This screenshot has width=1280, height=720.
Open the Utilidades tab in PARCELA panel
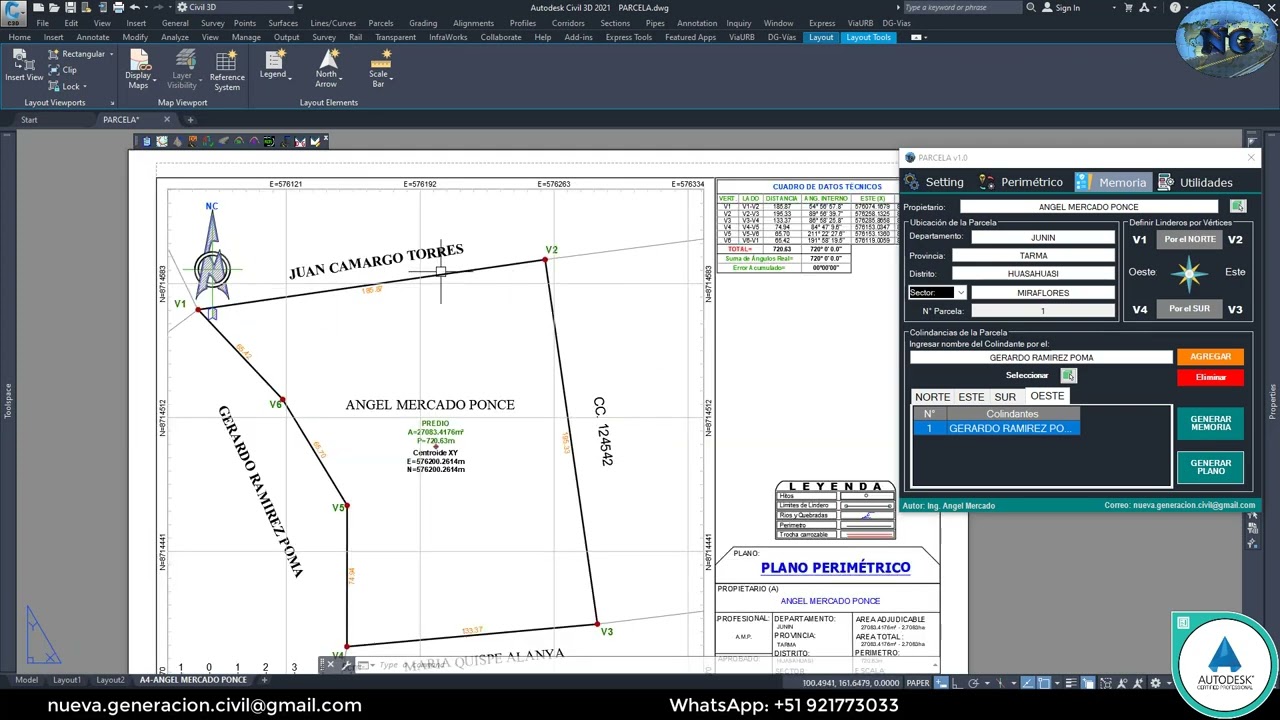[1195, 182]
